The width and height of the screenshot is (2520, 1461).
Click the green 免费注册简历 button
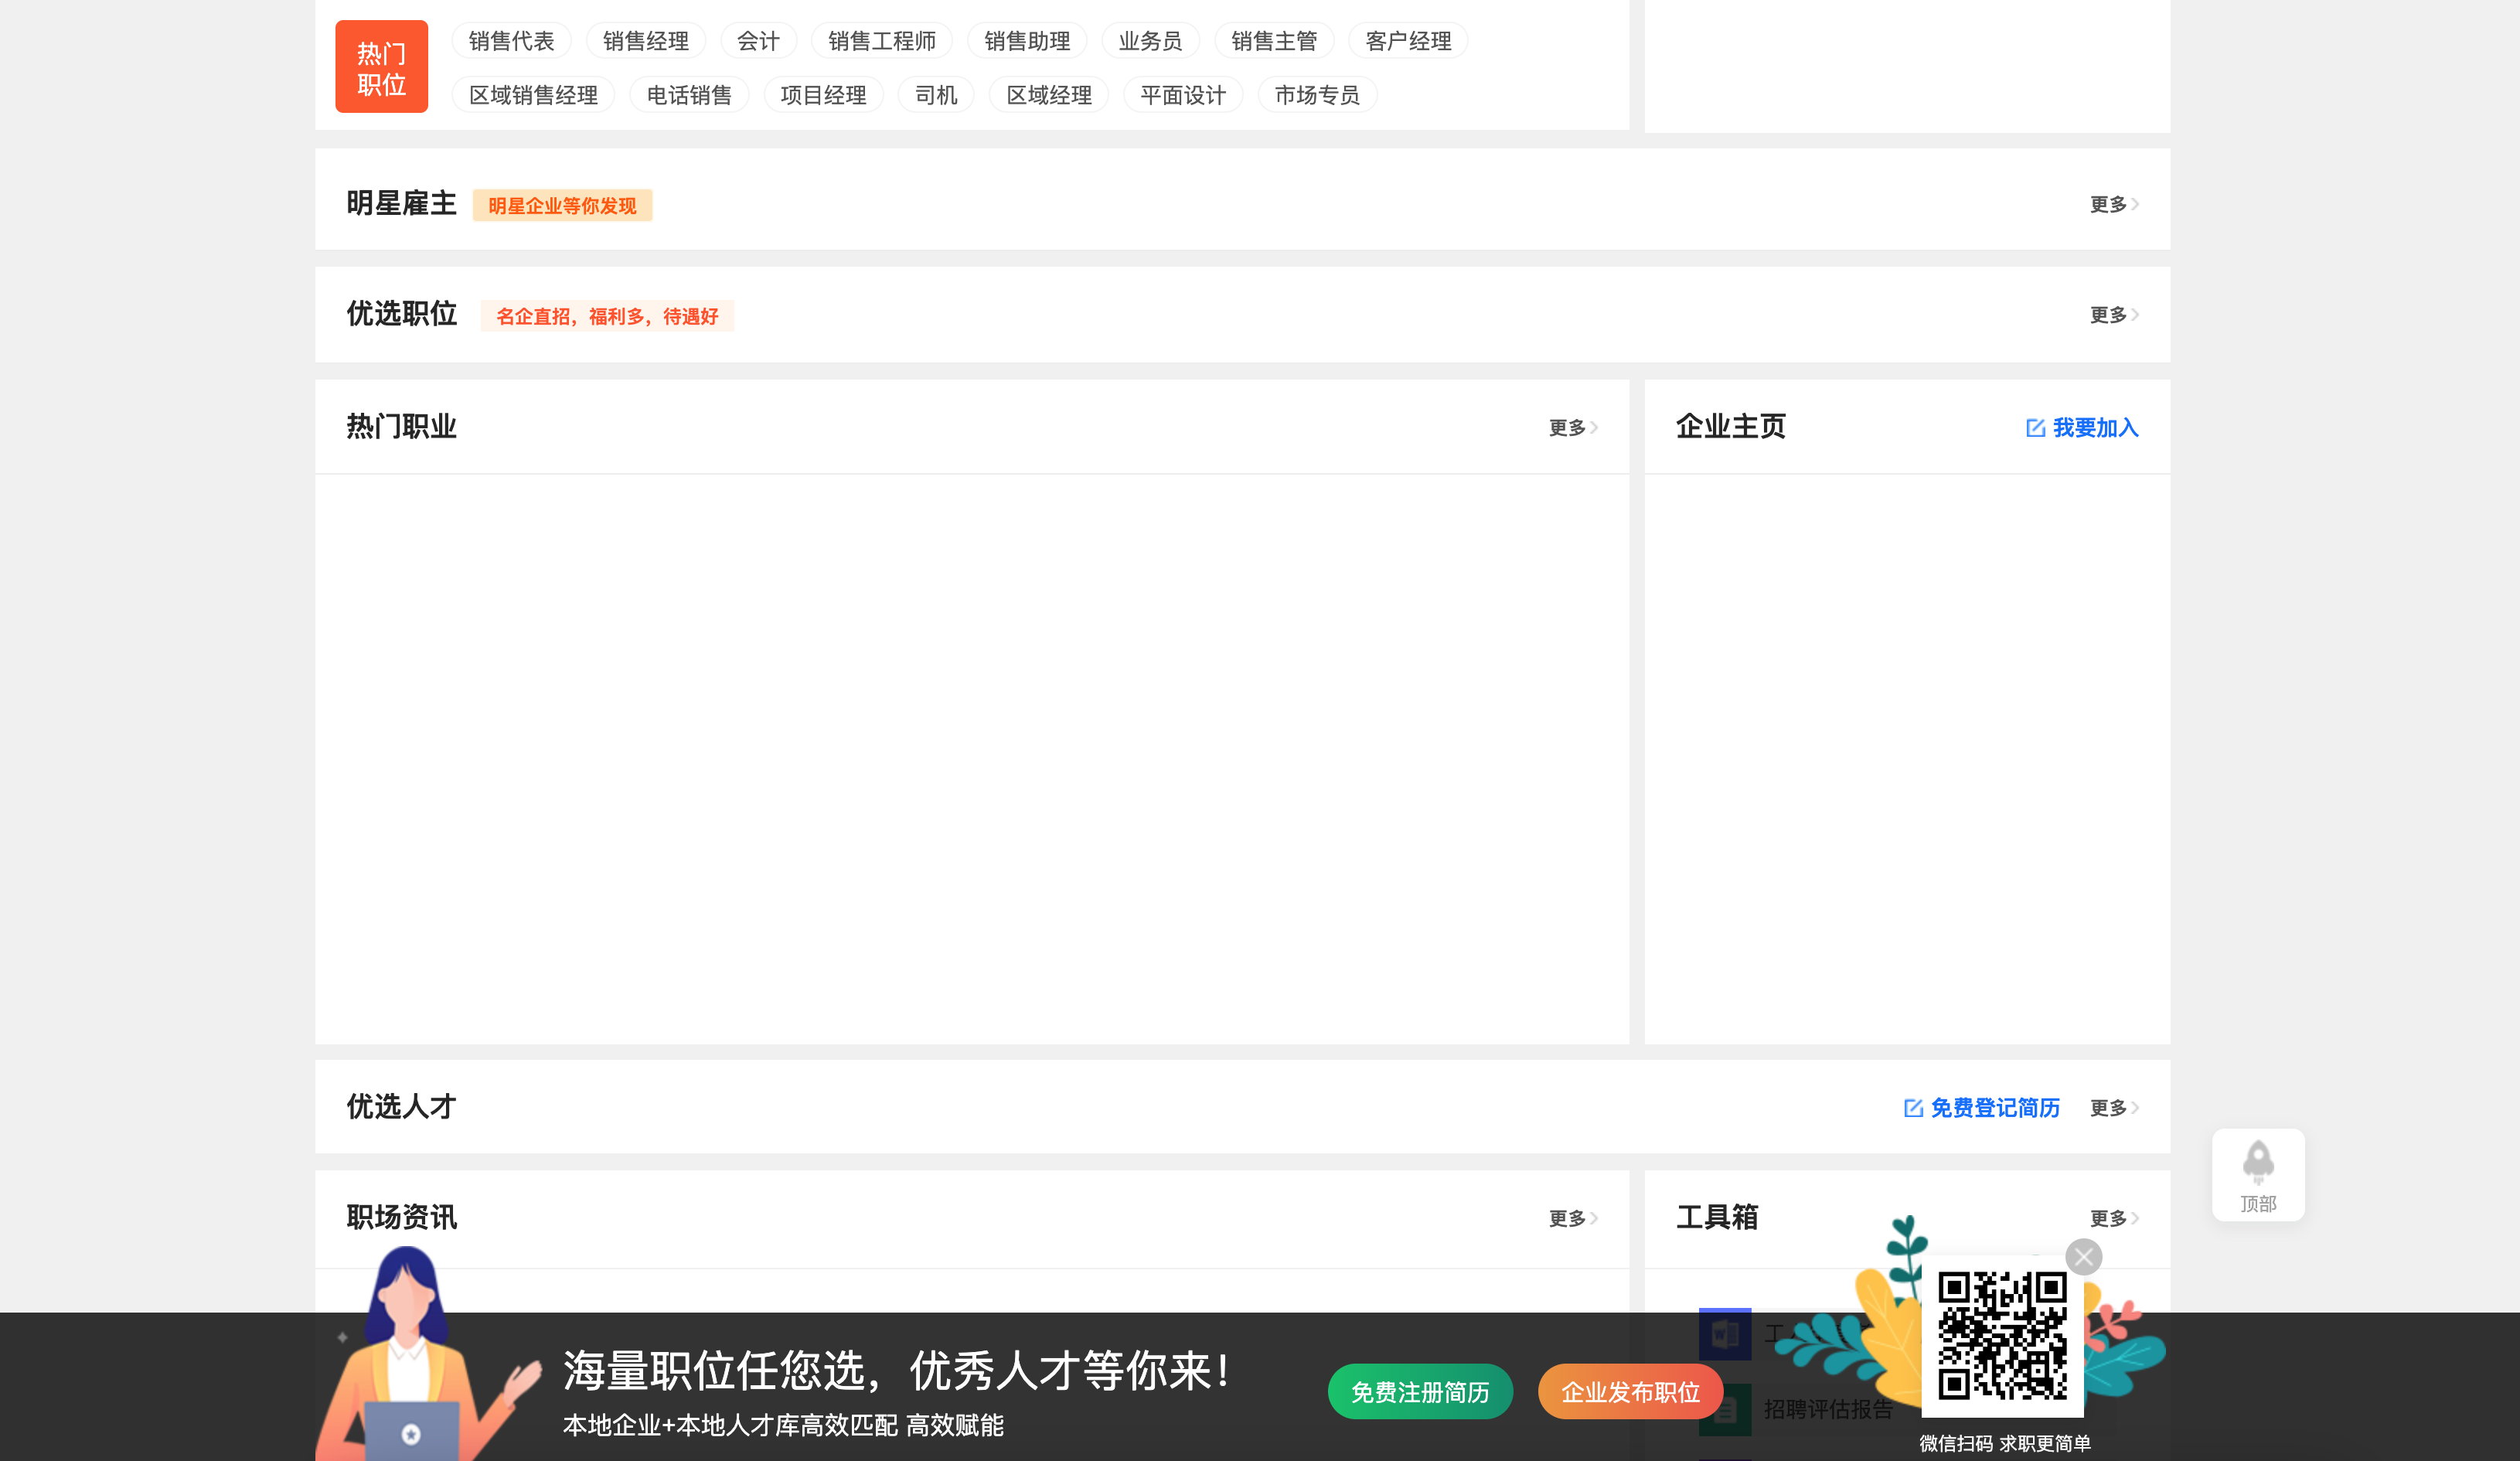1420,1392
